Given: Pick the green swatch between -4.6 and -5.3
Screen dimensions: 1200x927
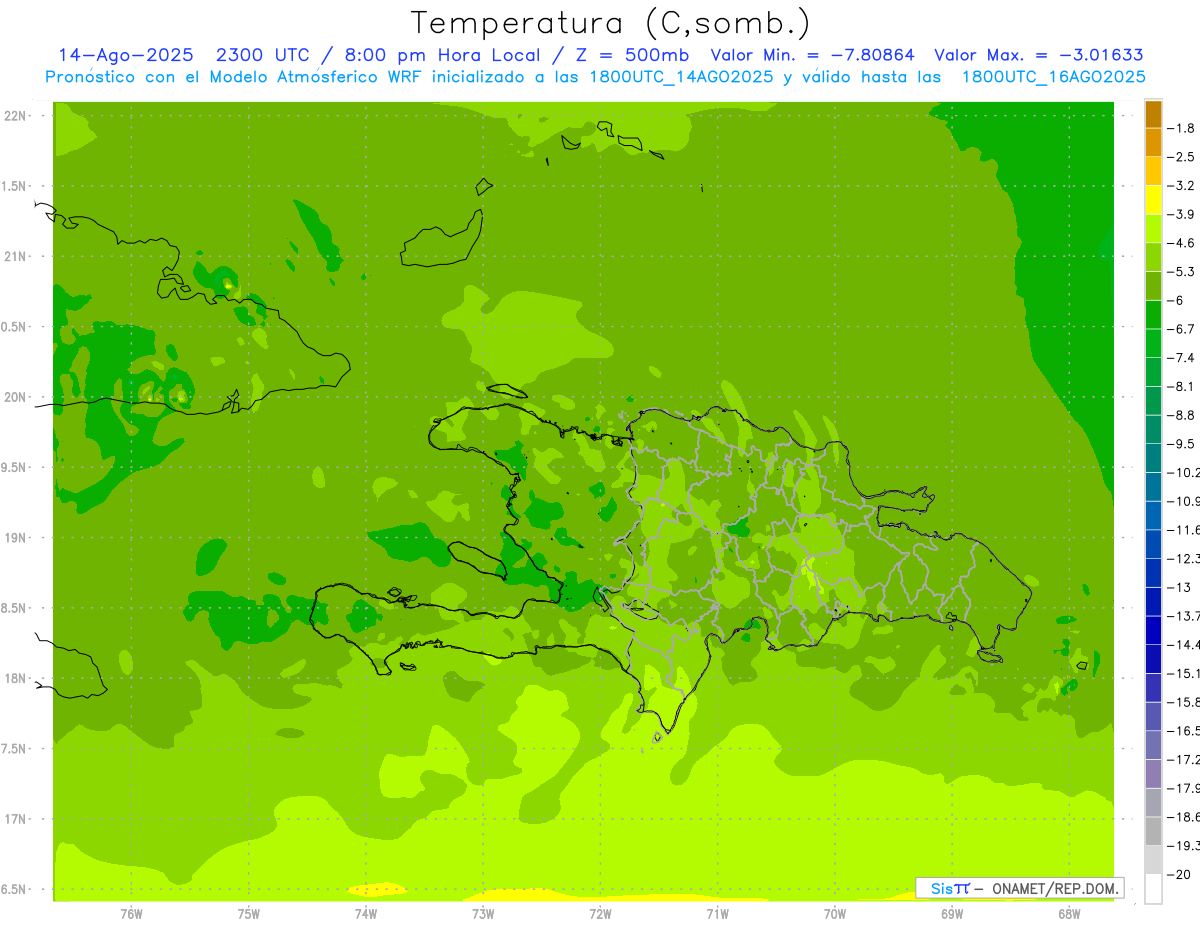Looking at the screenshot, I should point(1153,257).
